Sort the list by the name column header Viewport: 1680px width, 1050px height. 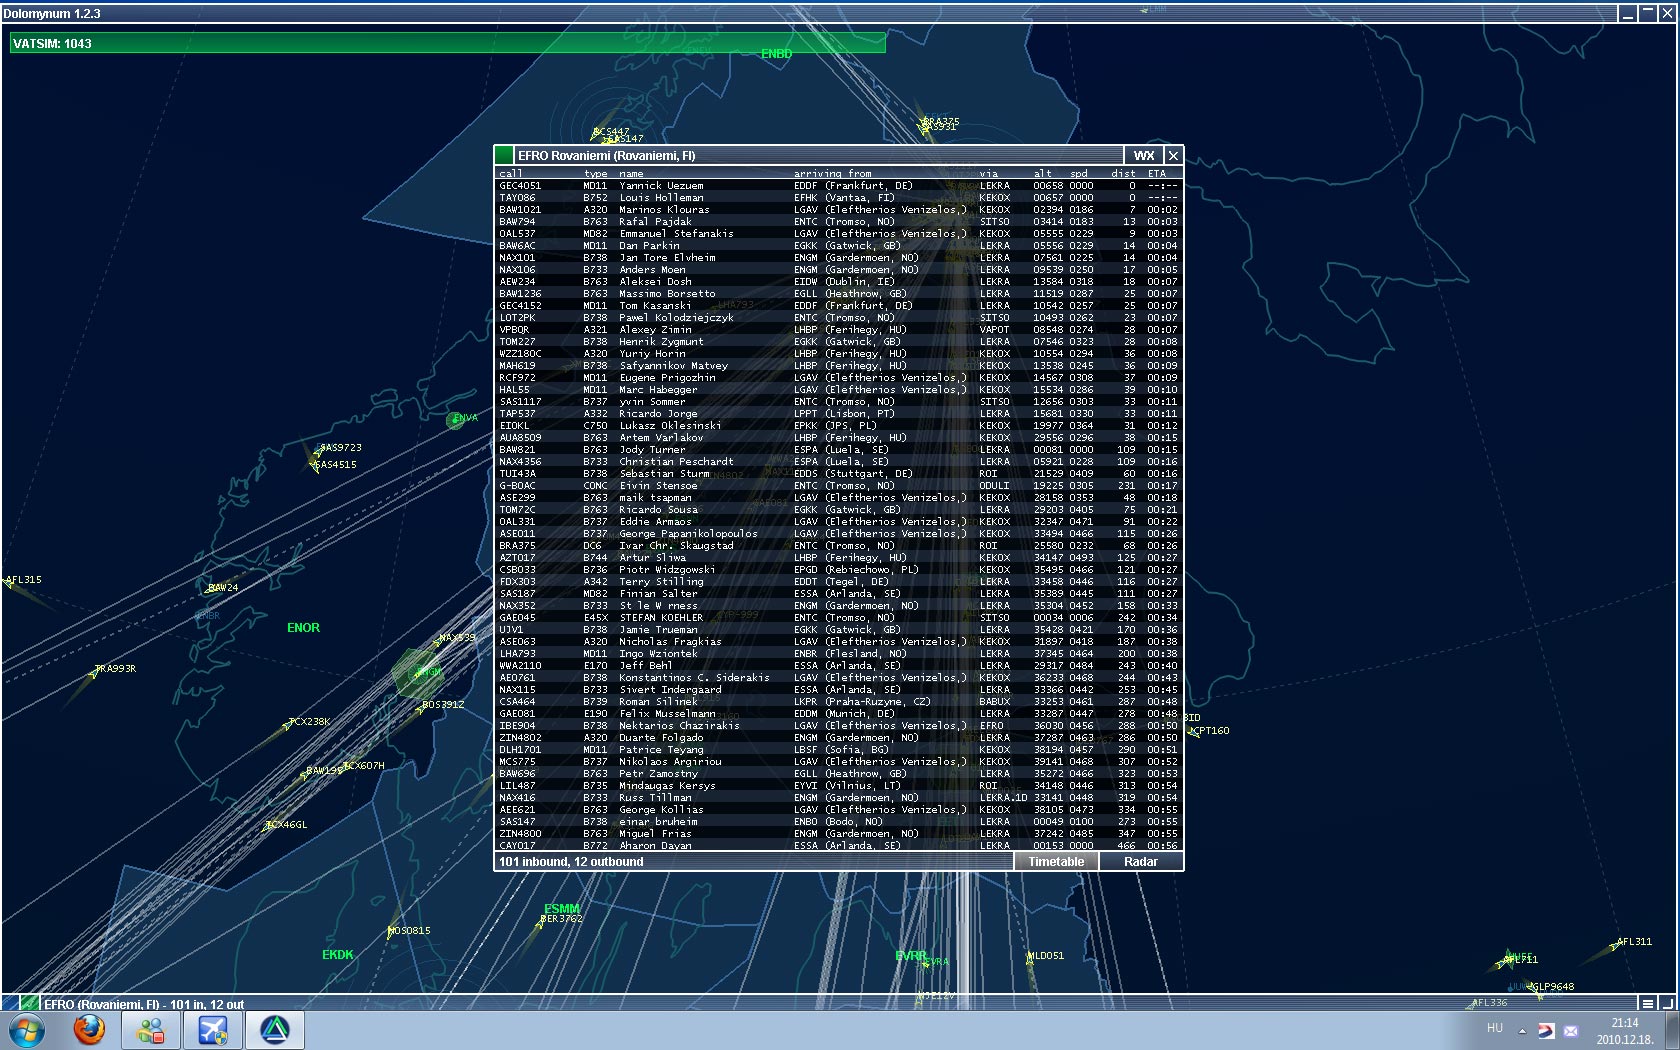[x=632, y=174]
